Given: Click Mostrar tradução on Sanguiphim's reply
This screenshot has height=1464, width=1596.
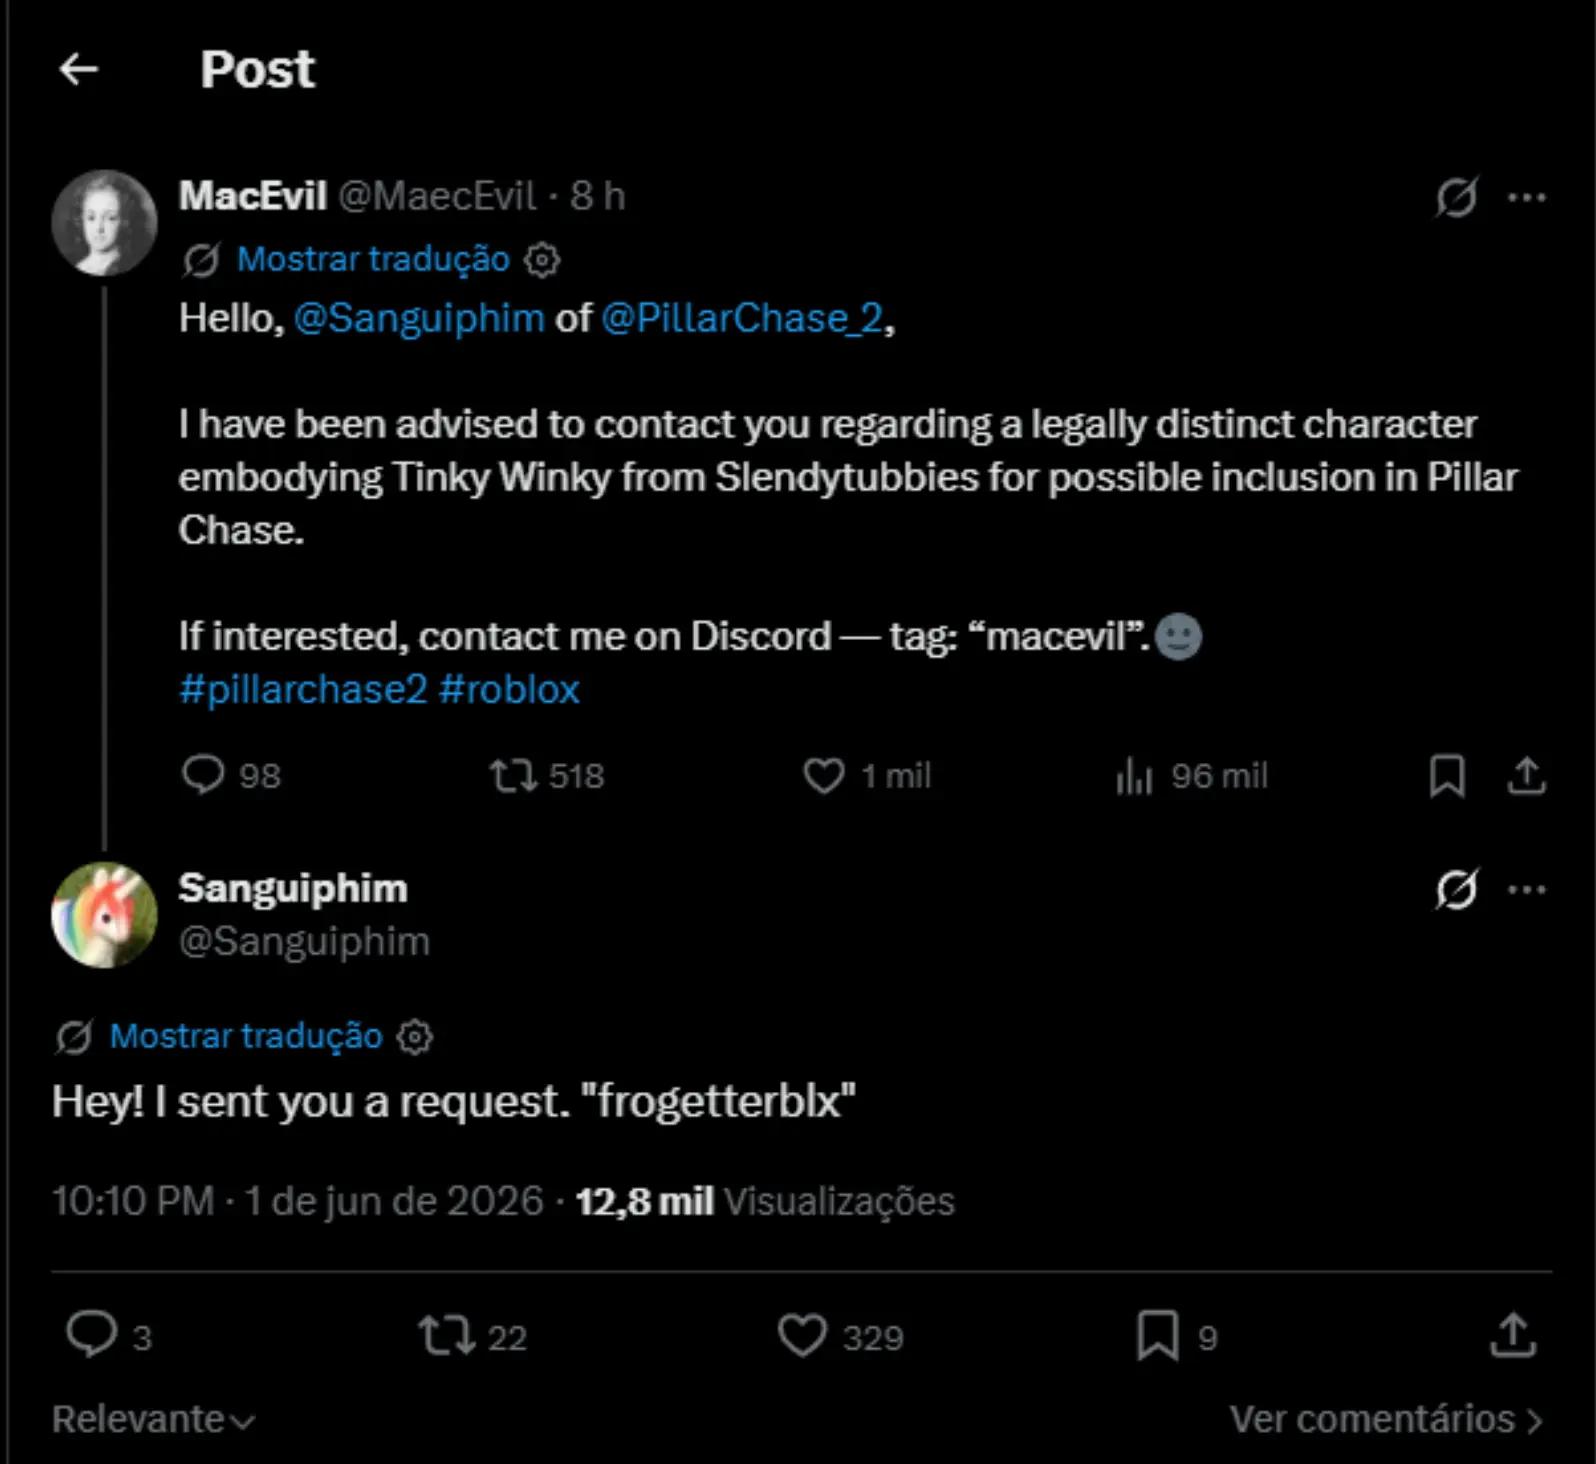Looking at the screenshot, I should pos(246,1036).
